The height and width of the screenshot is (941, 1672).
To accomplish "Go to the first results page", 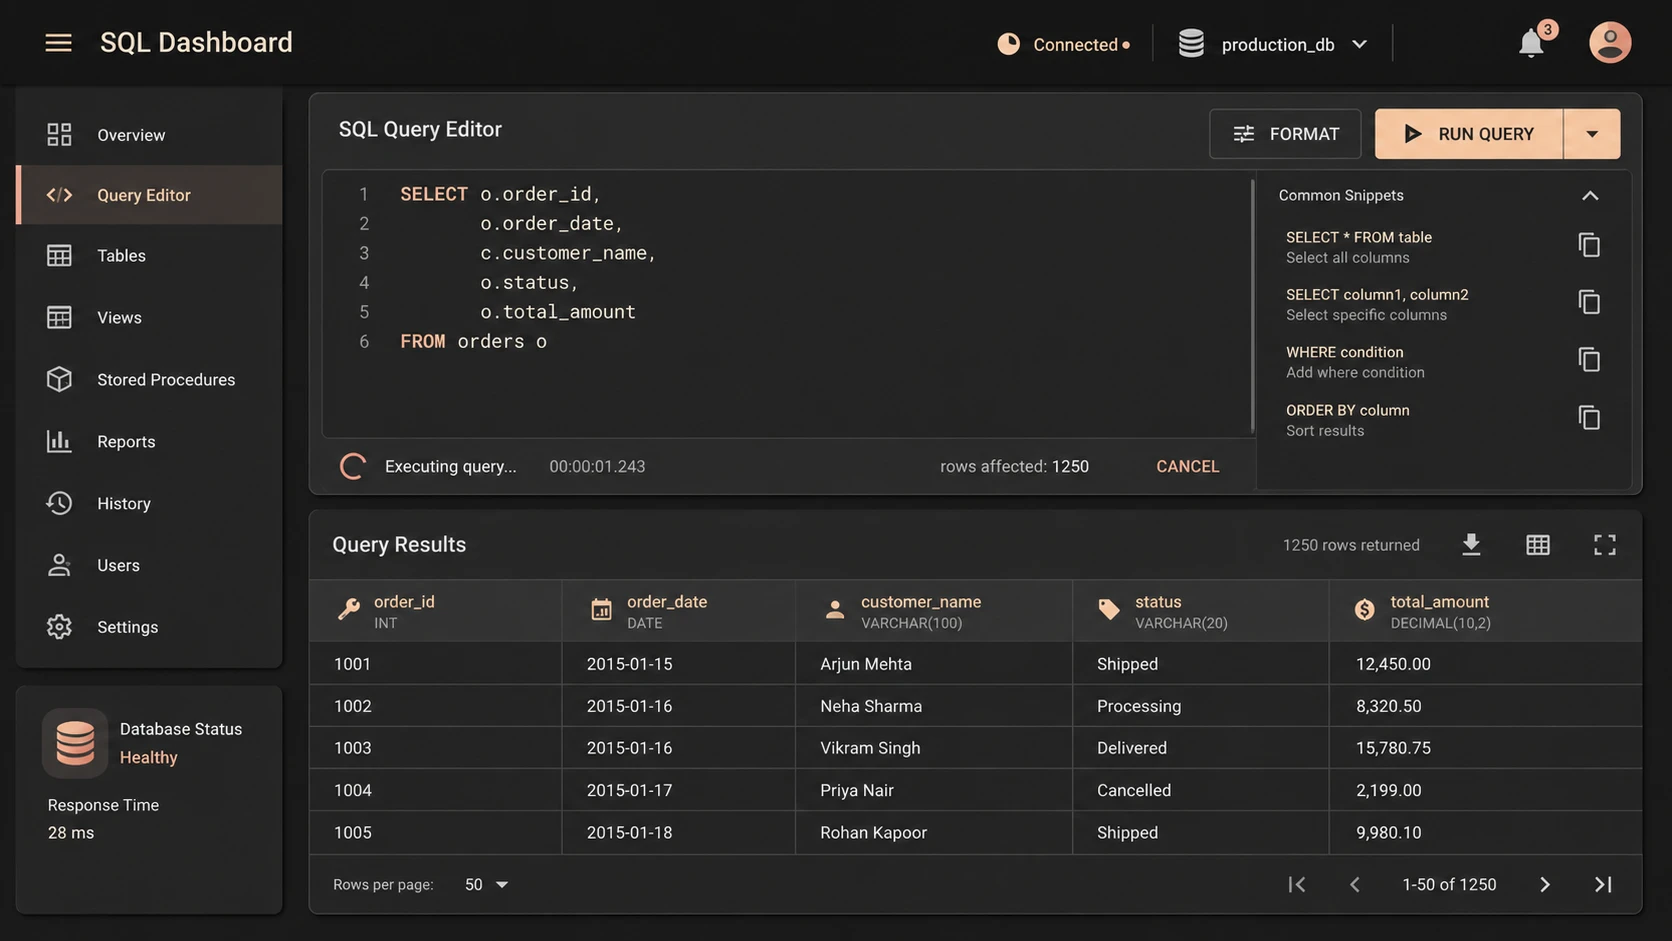I will click(x=1297, y=884).
